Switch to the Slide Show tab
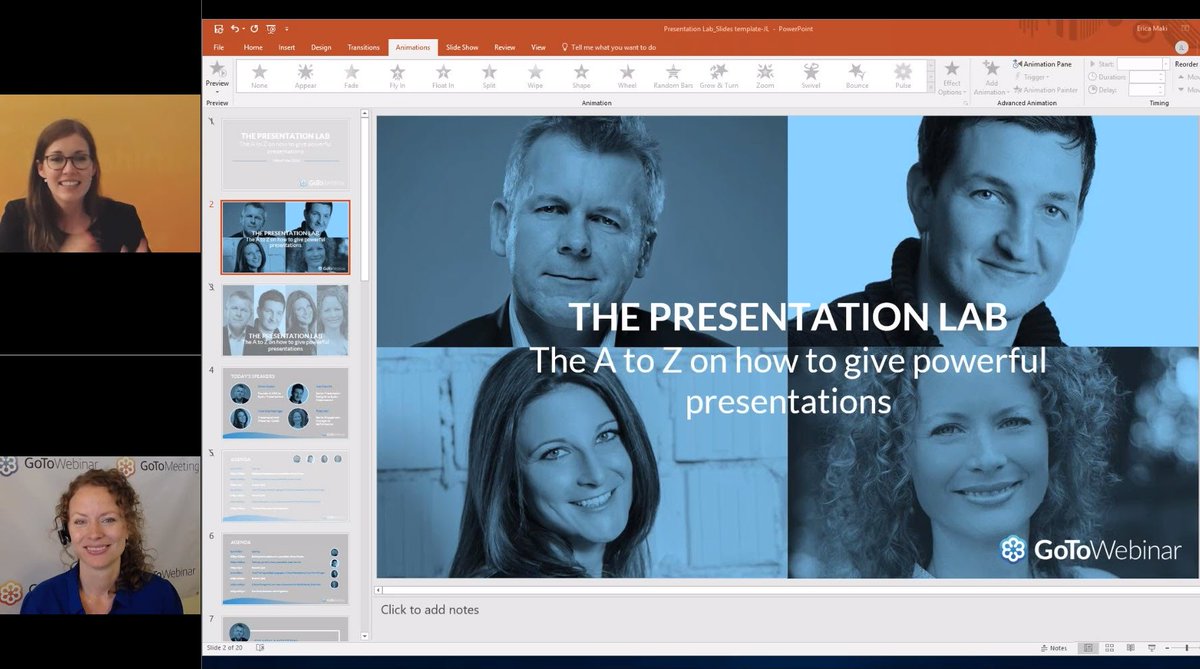This screenshot has height=669, width=1200. pos(462,47)
